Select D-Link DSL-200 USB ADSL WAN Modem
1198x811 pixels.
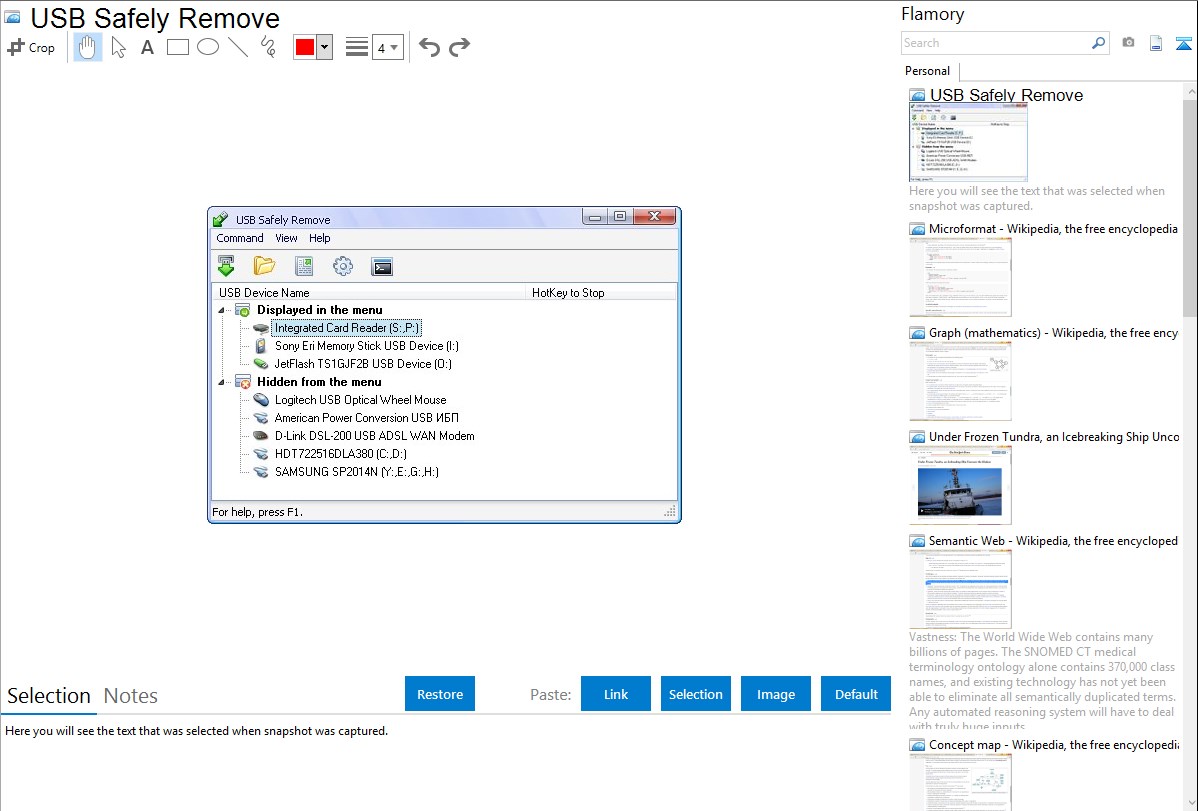tap(374, 436)
